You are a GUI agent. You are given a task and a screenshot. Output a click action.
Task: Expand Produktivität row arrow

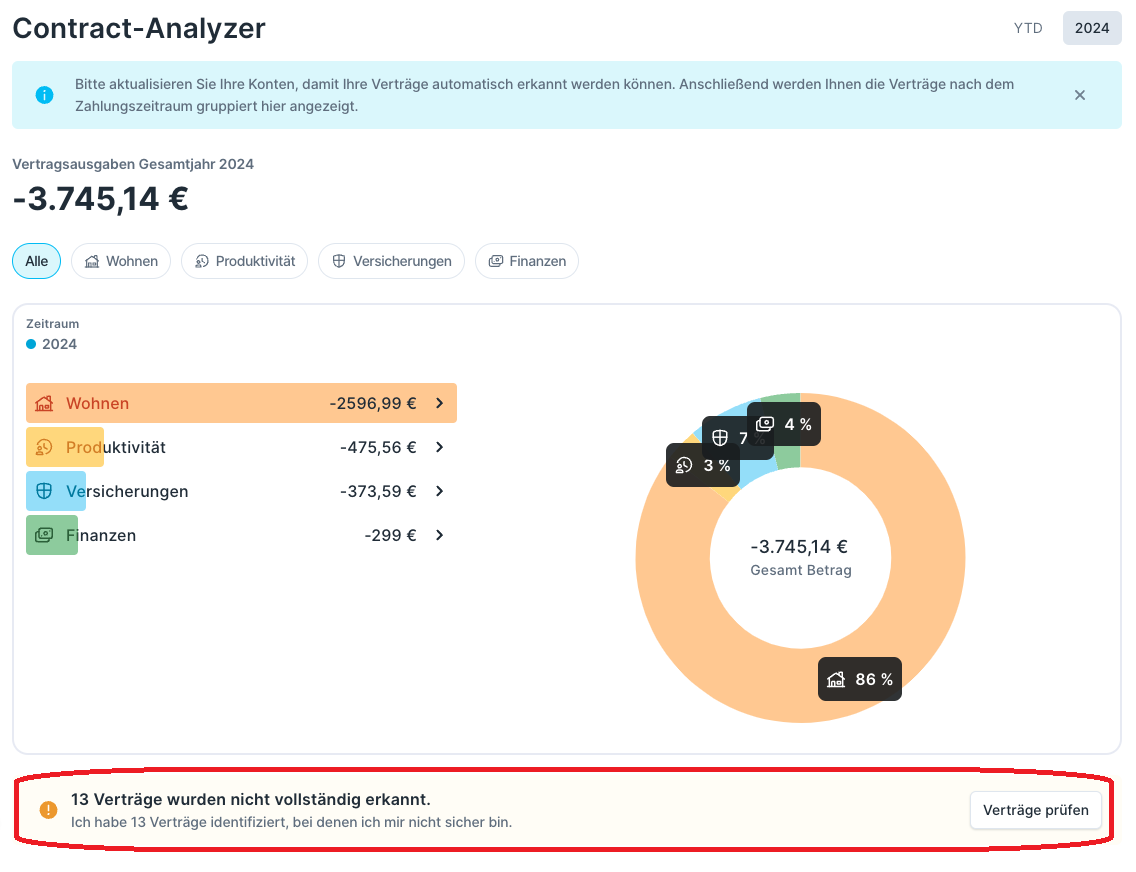439,448
